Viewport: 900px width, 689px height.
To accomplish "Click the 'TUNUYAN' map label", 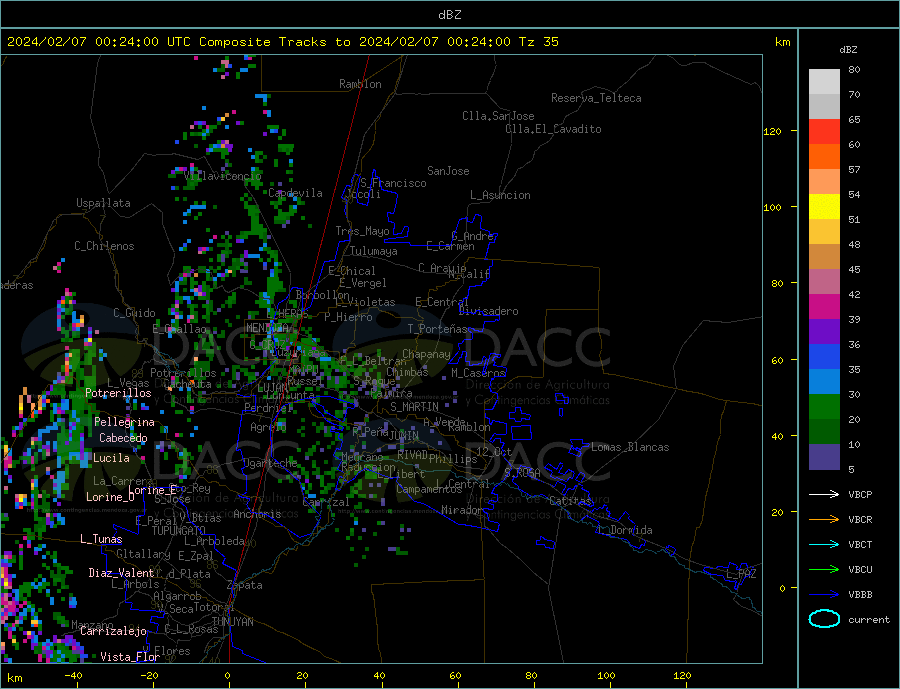I will click(232, 622).
